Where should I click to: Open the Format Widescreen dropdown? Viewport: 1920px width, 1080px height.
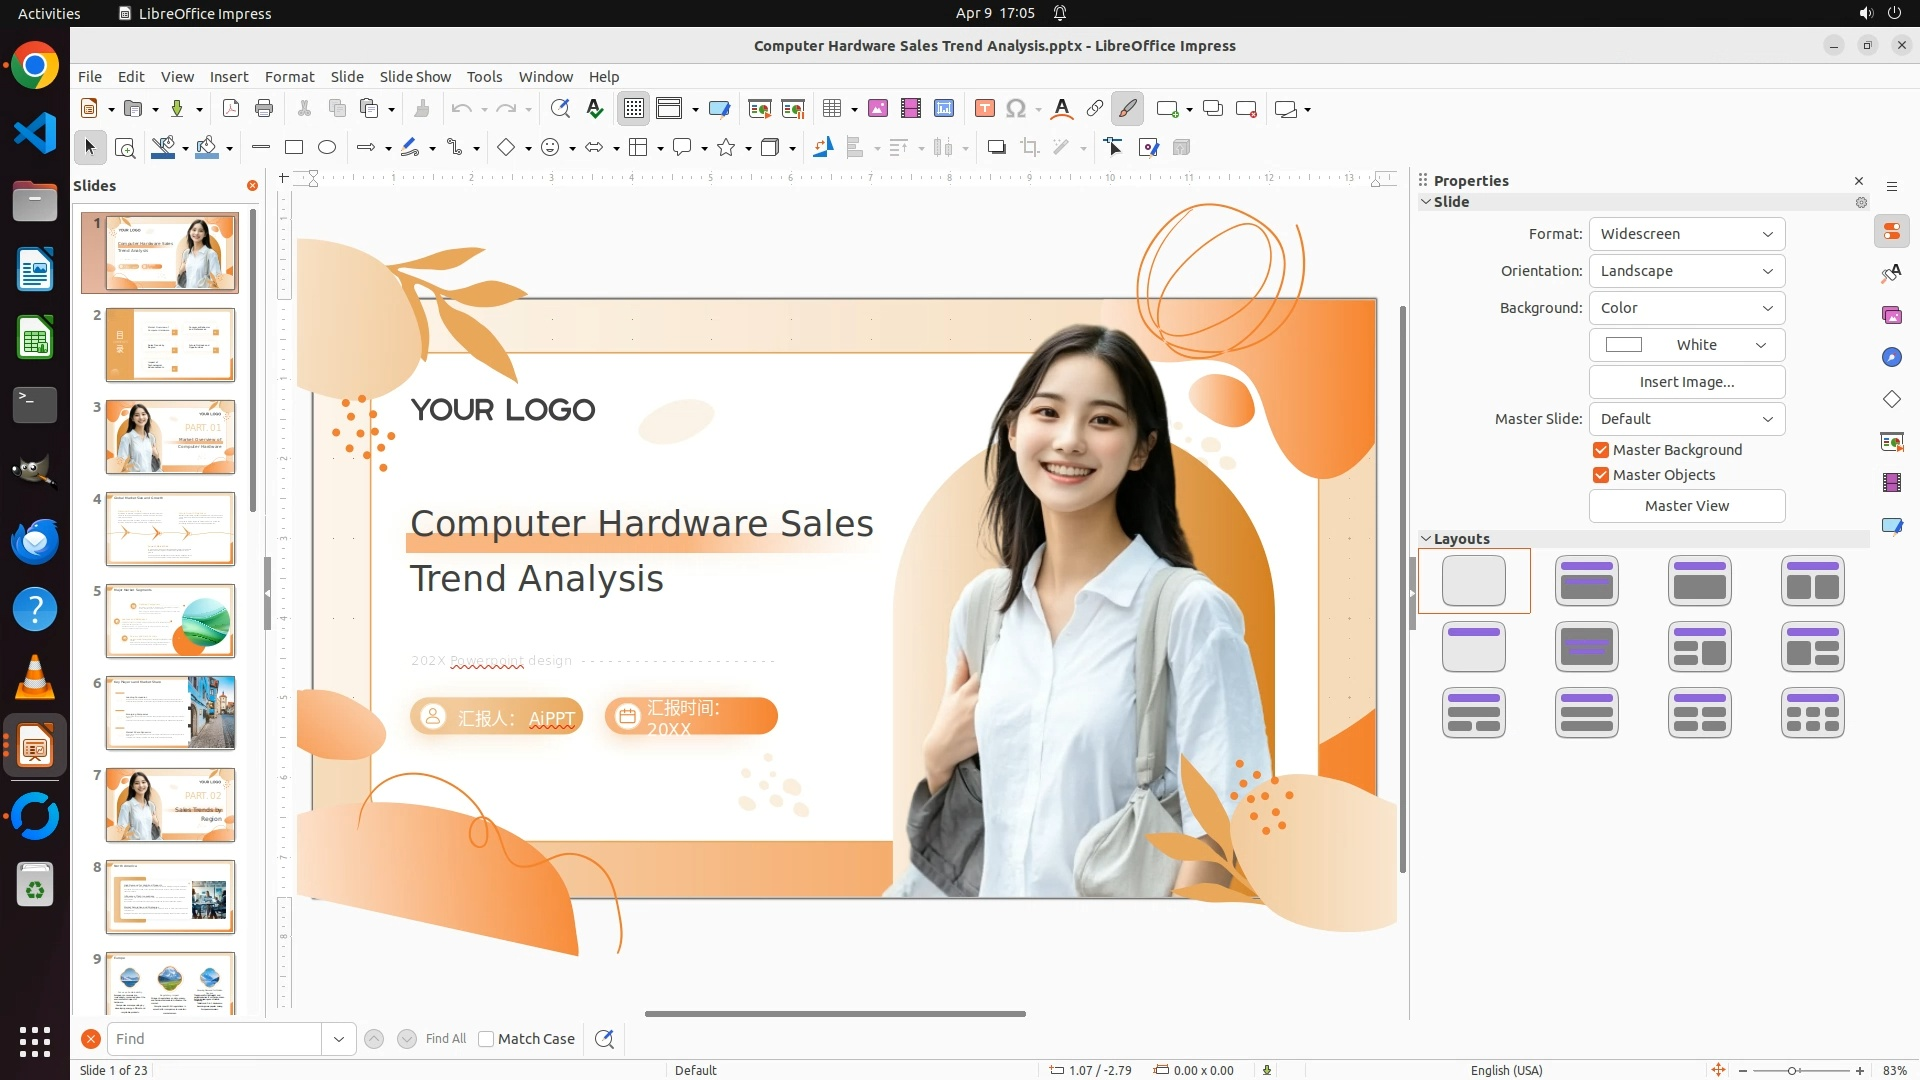[x=1686, y=234]
